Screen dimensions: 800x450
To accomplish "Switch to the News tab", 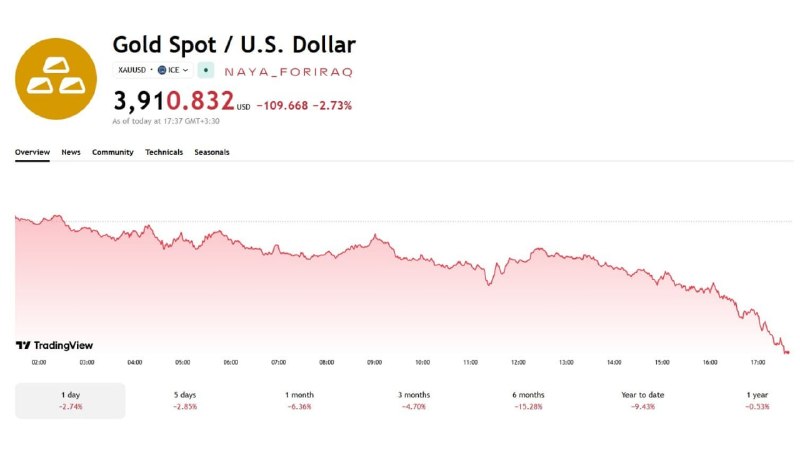I will [x=71, y=152].
